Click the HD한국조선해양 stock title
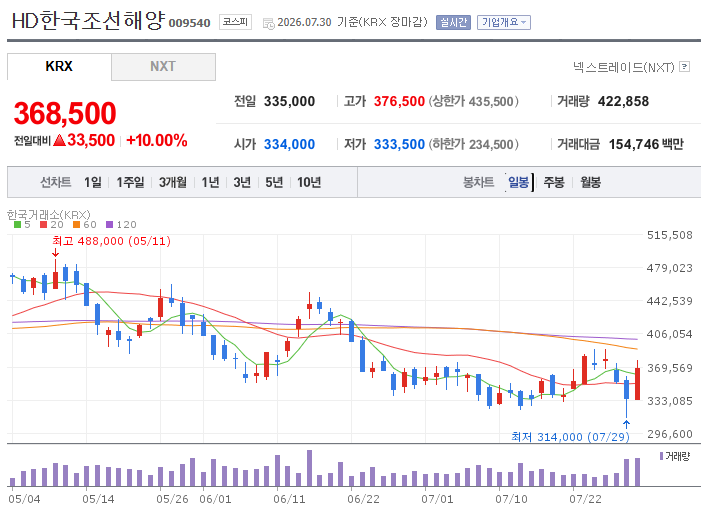Viewport: 701px width, 511px height. point(89,21)
